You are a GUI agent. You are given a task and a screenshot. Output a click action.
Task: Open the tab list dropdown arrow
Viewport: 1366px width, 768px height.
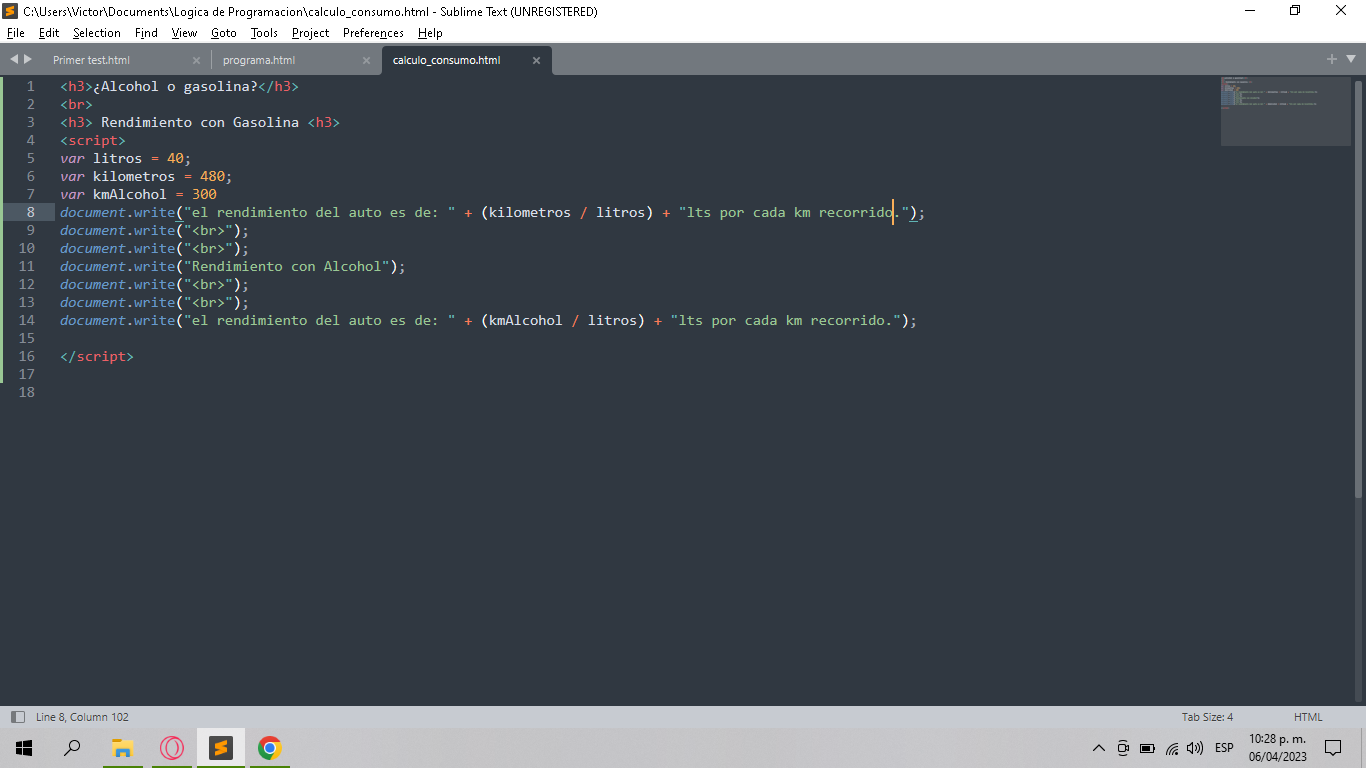point(1350,60)
